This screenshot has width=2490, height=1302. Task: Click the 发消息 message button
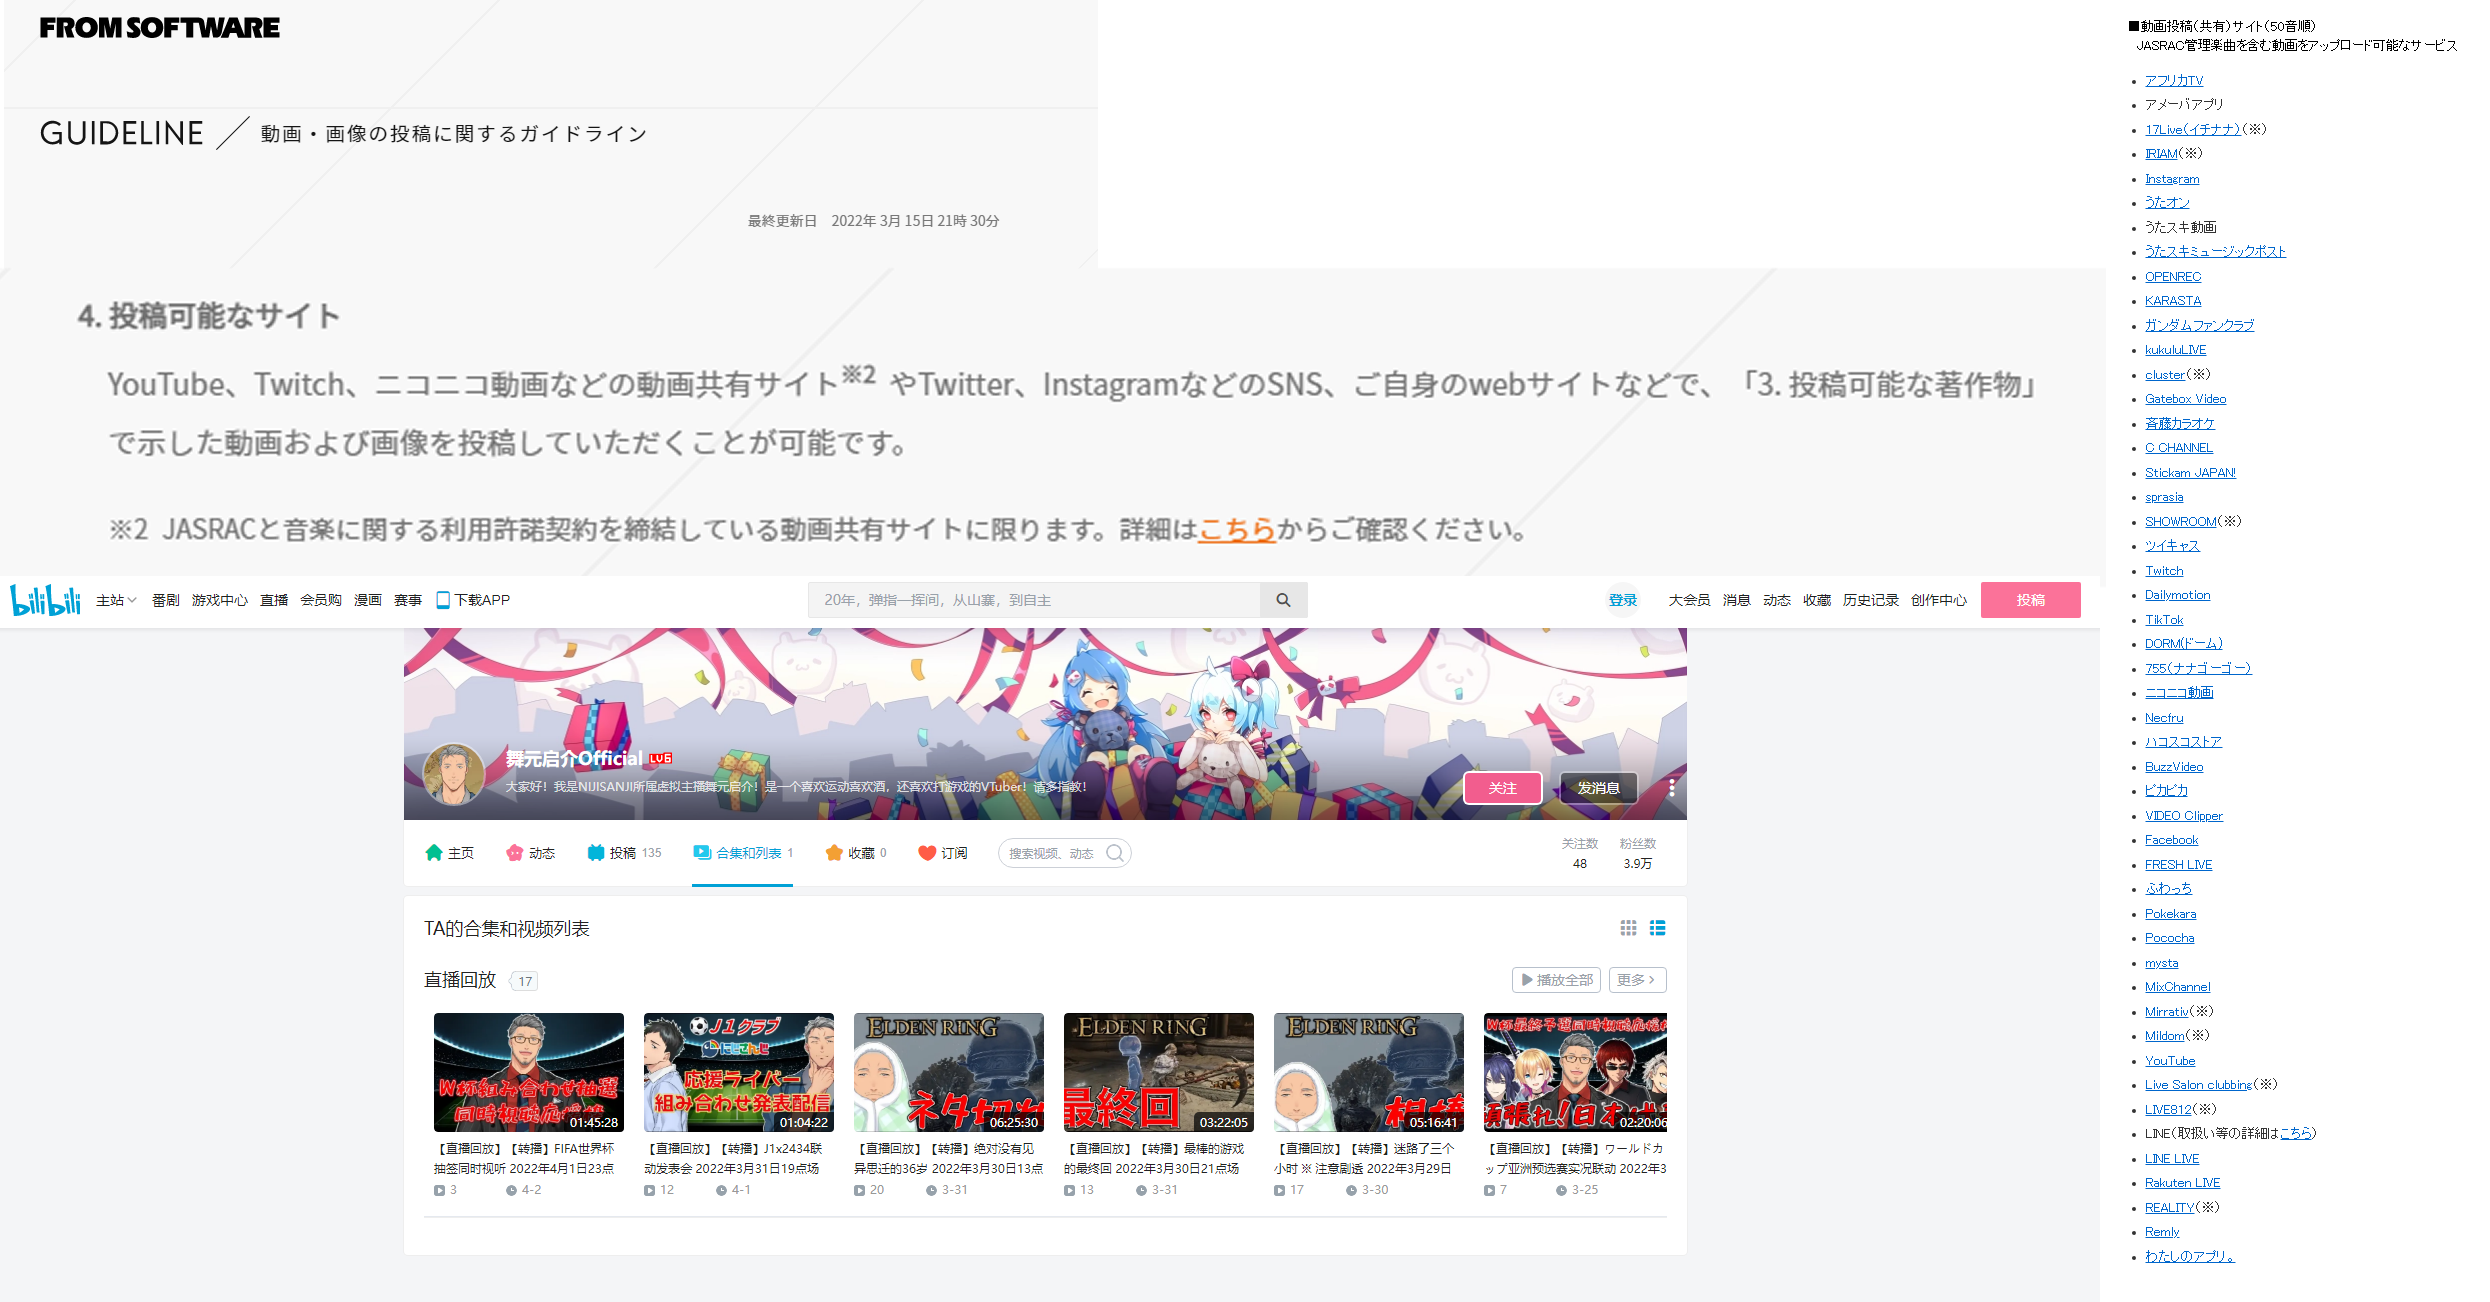(x=1598, y=788)
